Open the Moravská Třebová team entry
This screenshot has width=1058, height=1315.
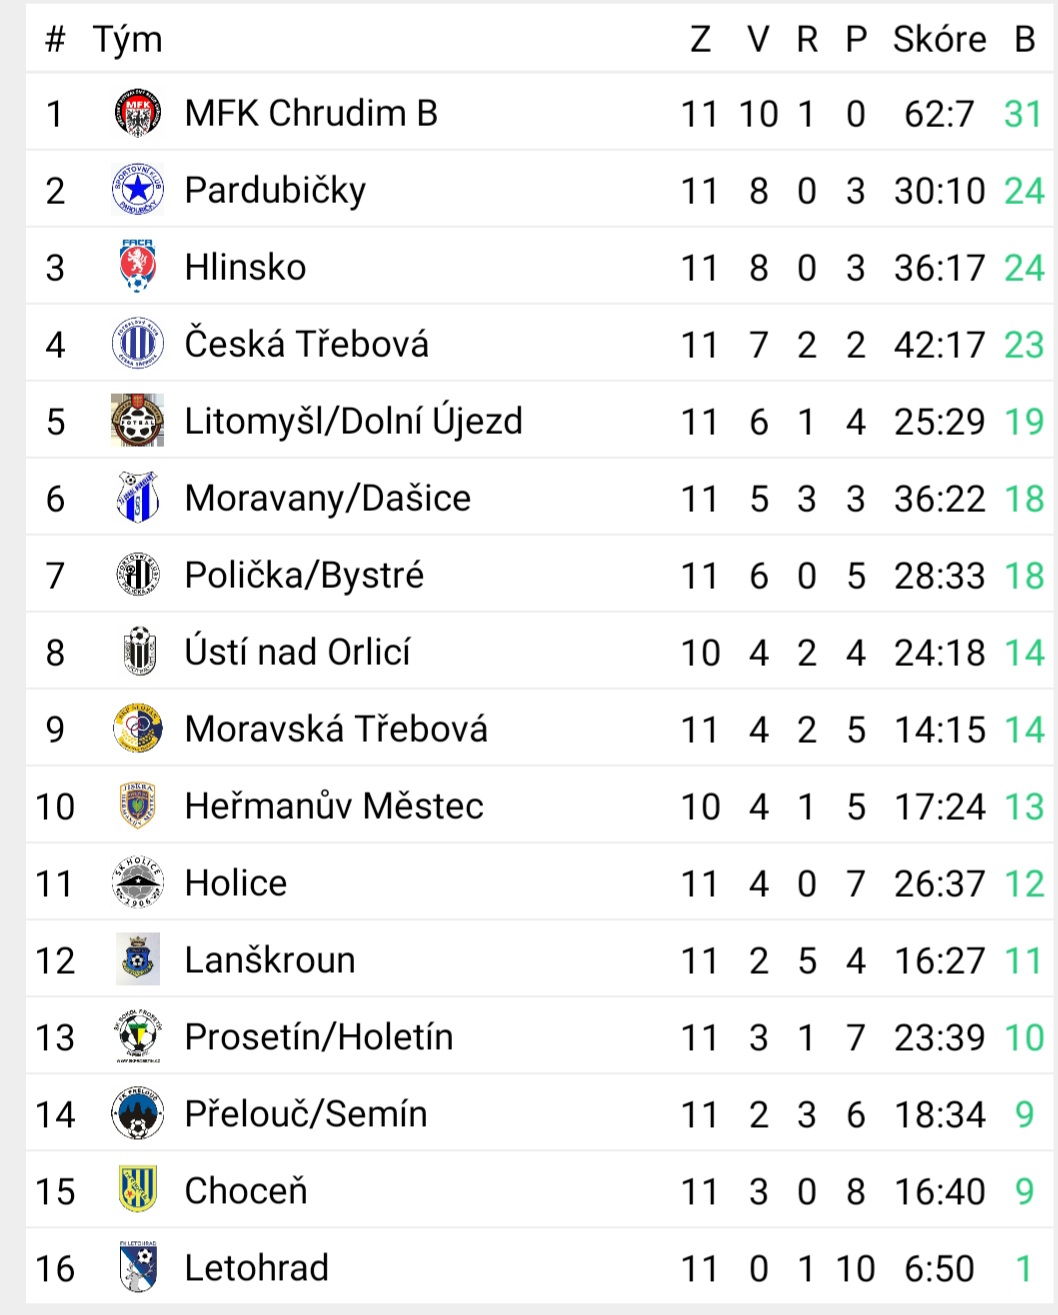(x=336, y=729)
